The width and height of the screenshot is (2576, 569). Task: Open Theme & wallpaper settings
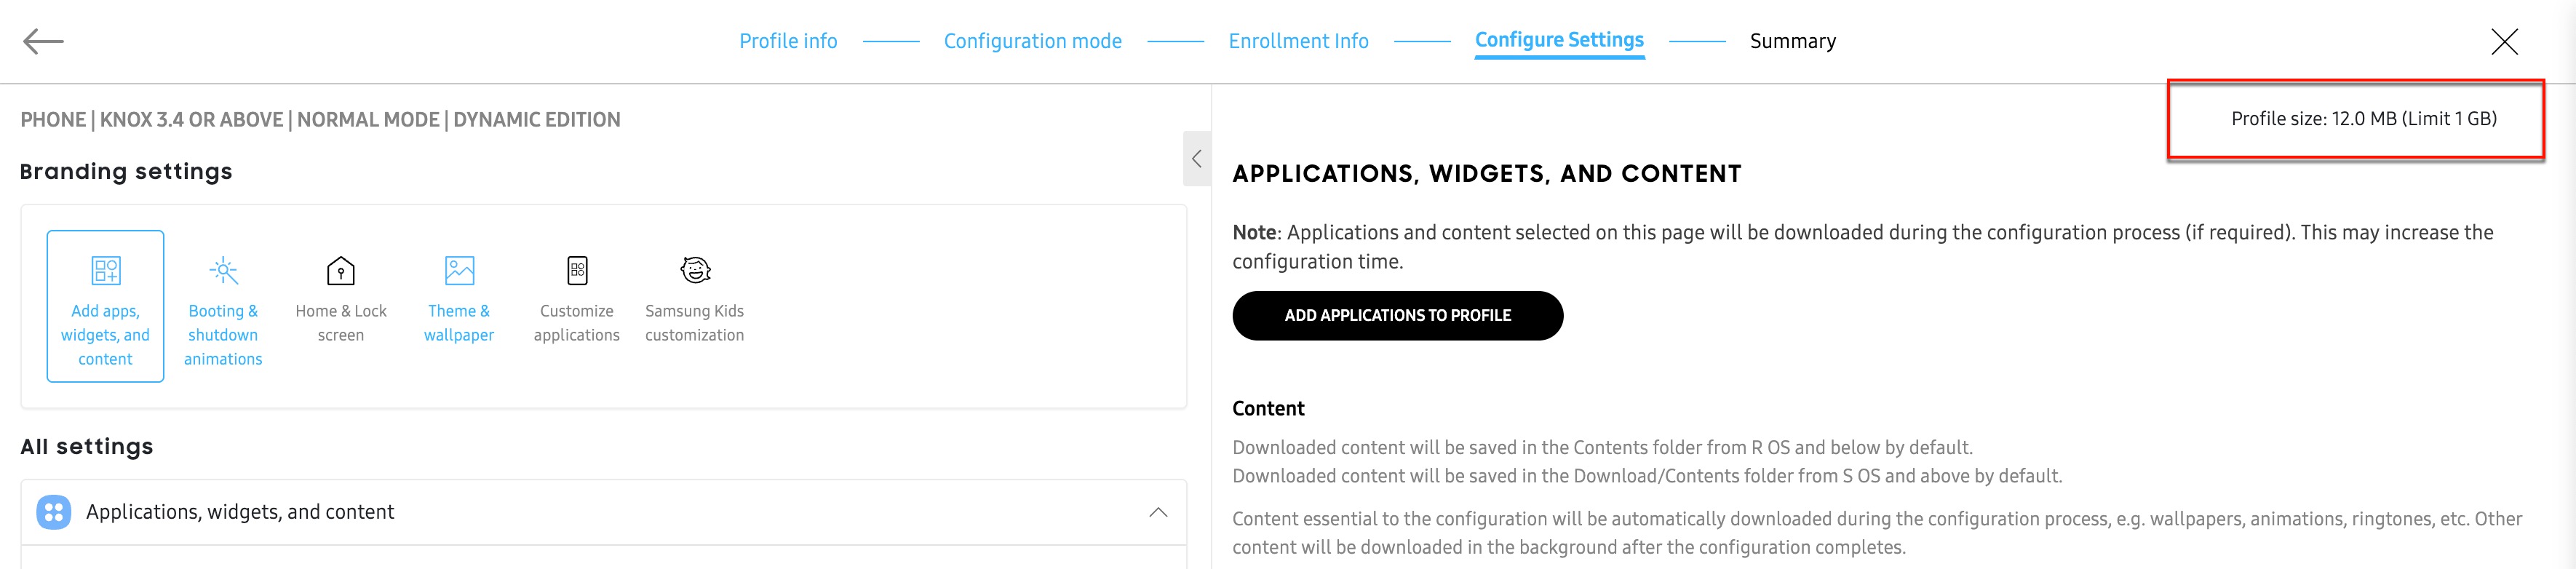459,299
